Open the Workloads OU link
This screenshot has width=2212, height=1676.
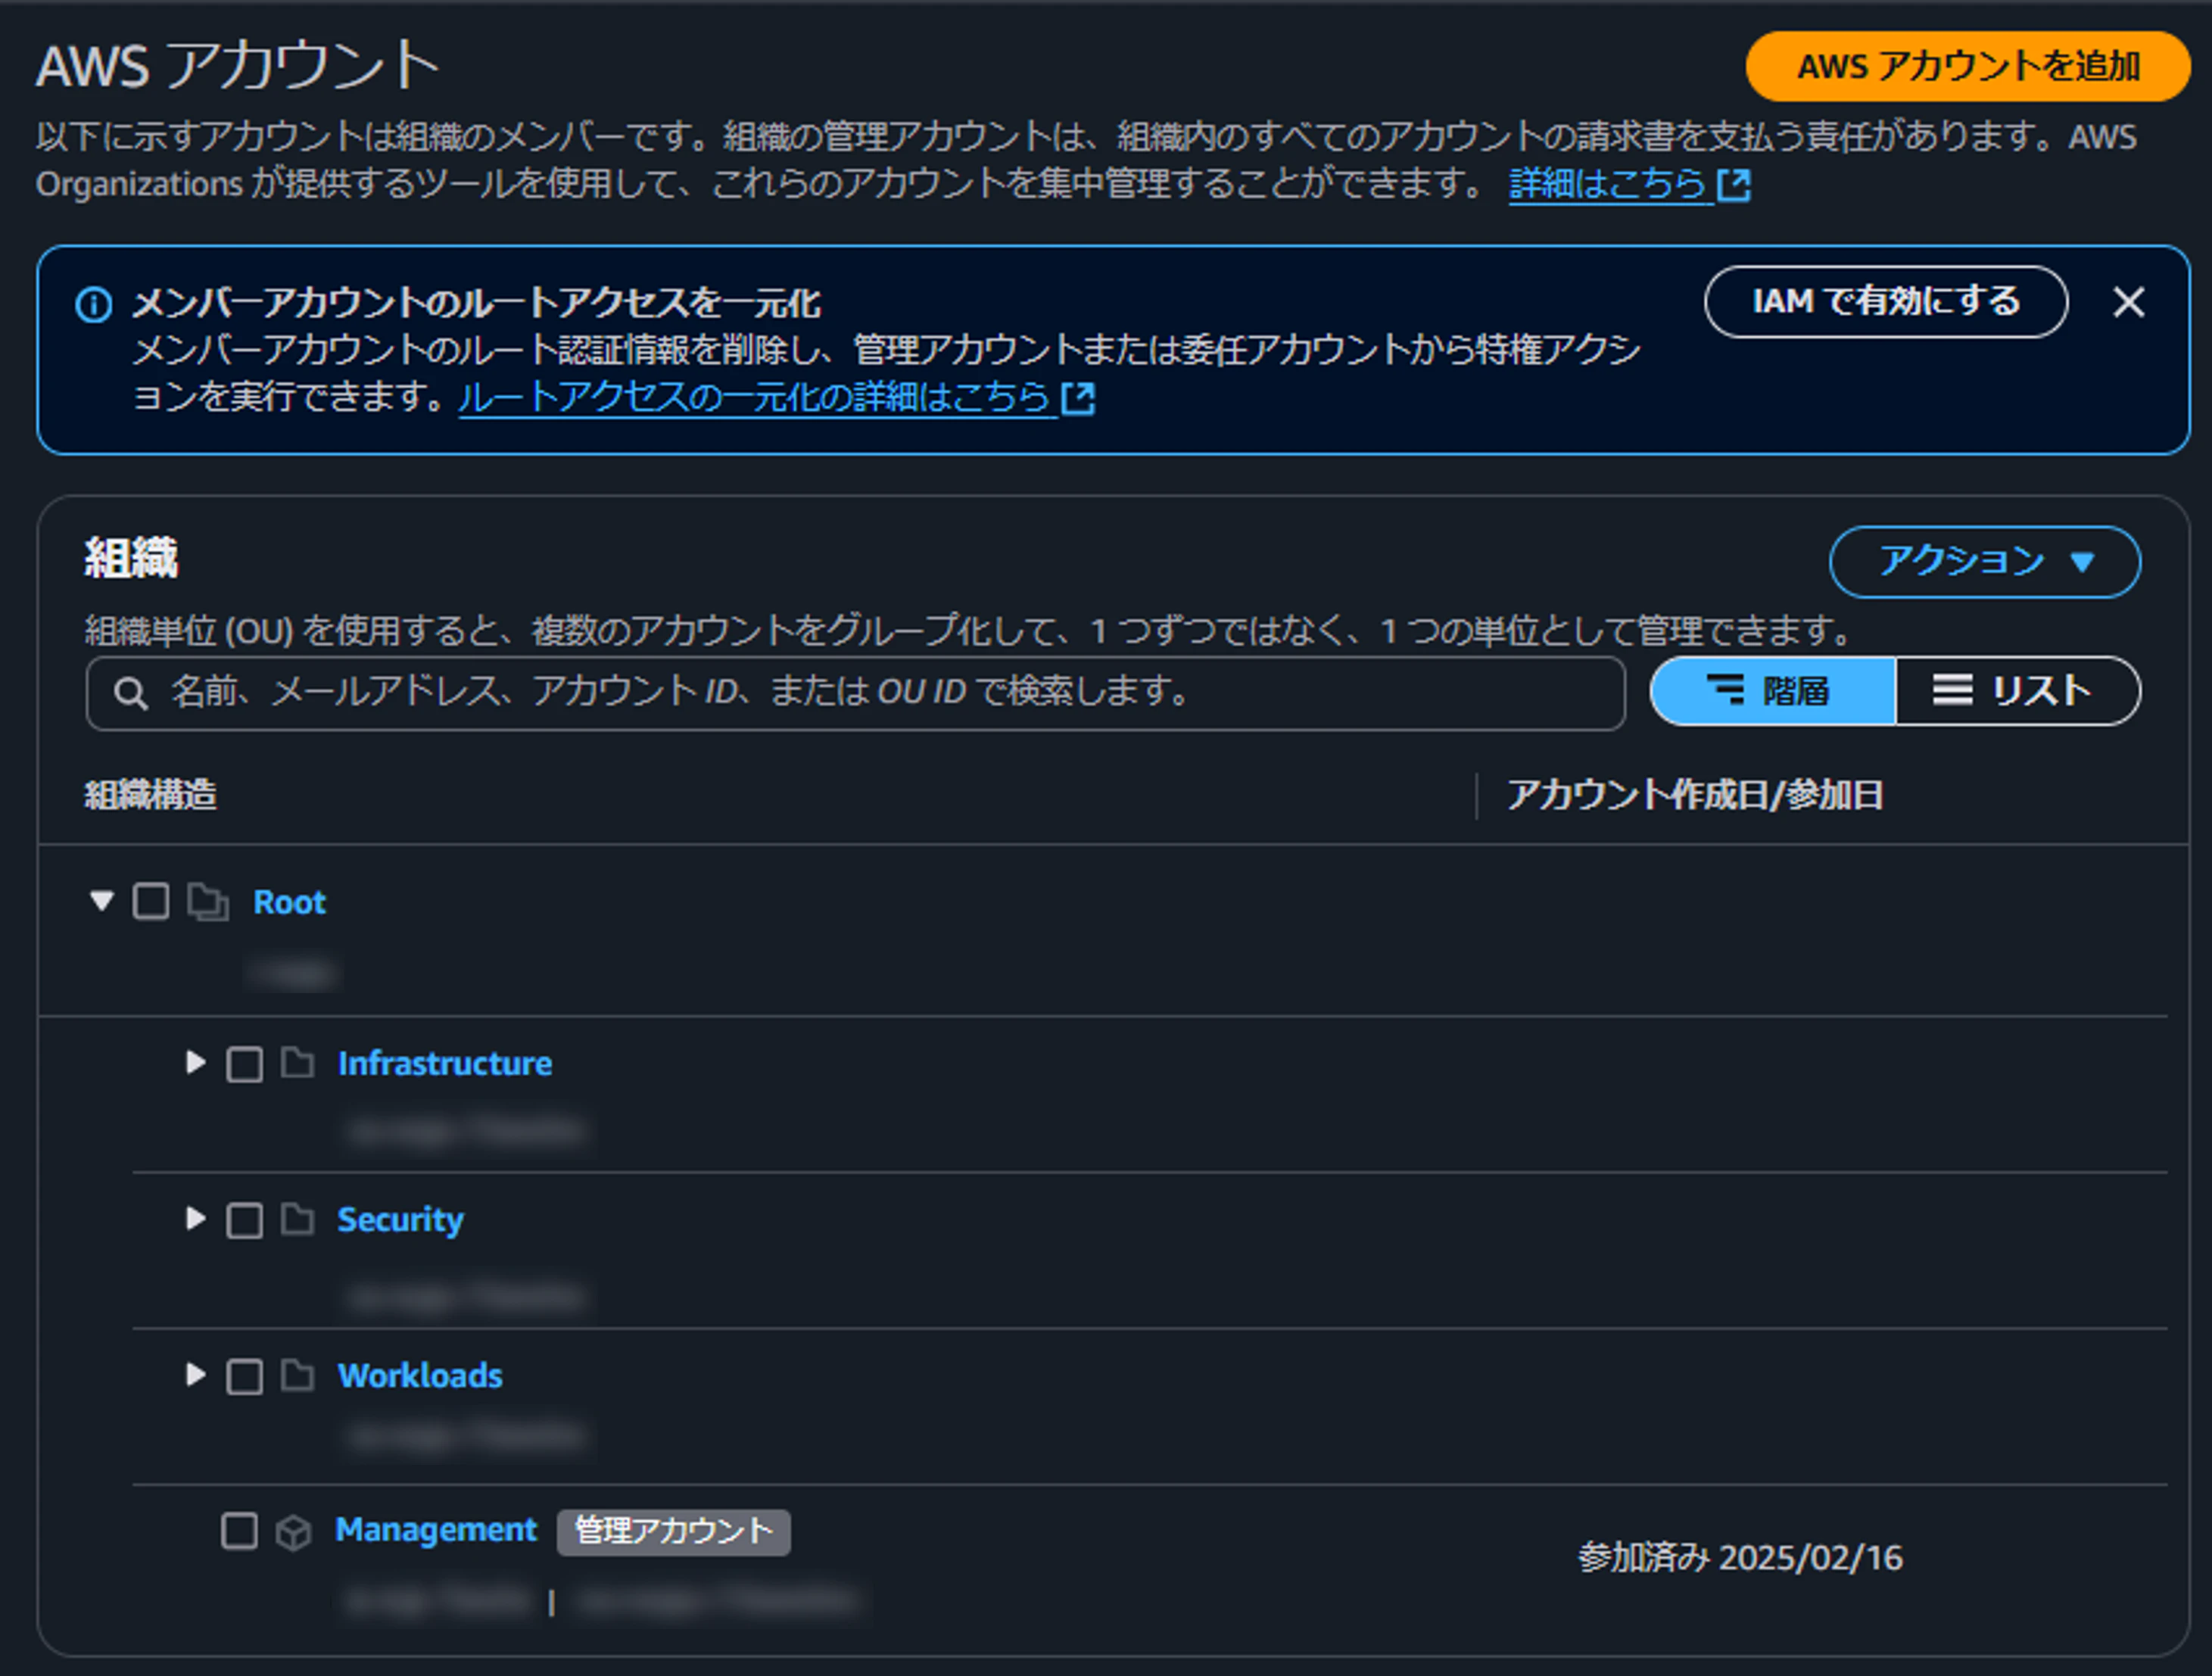(x=420, y=1376)
